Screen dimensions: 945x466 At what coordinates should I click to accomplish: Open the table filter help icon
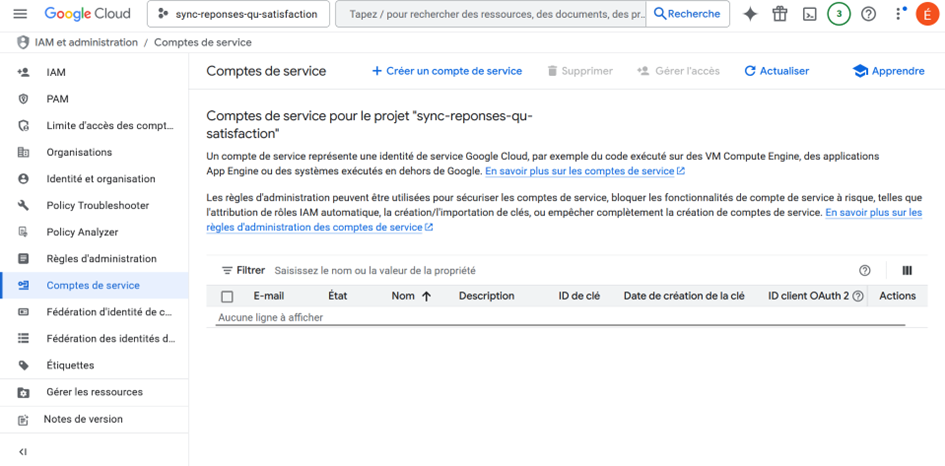coord(865,271)
